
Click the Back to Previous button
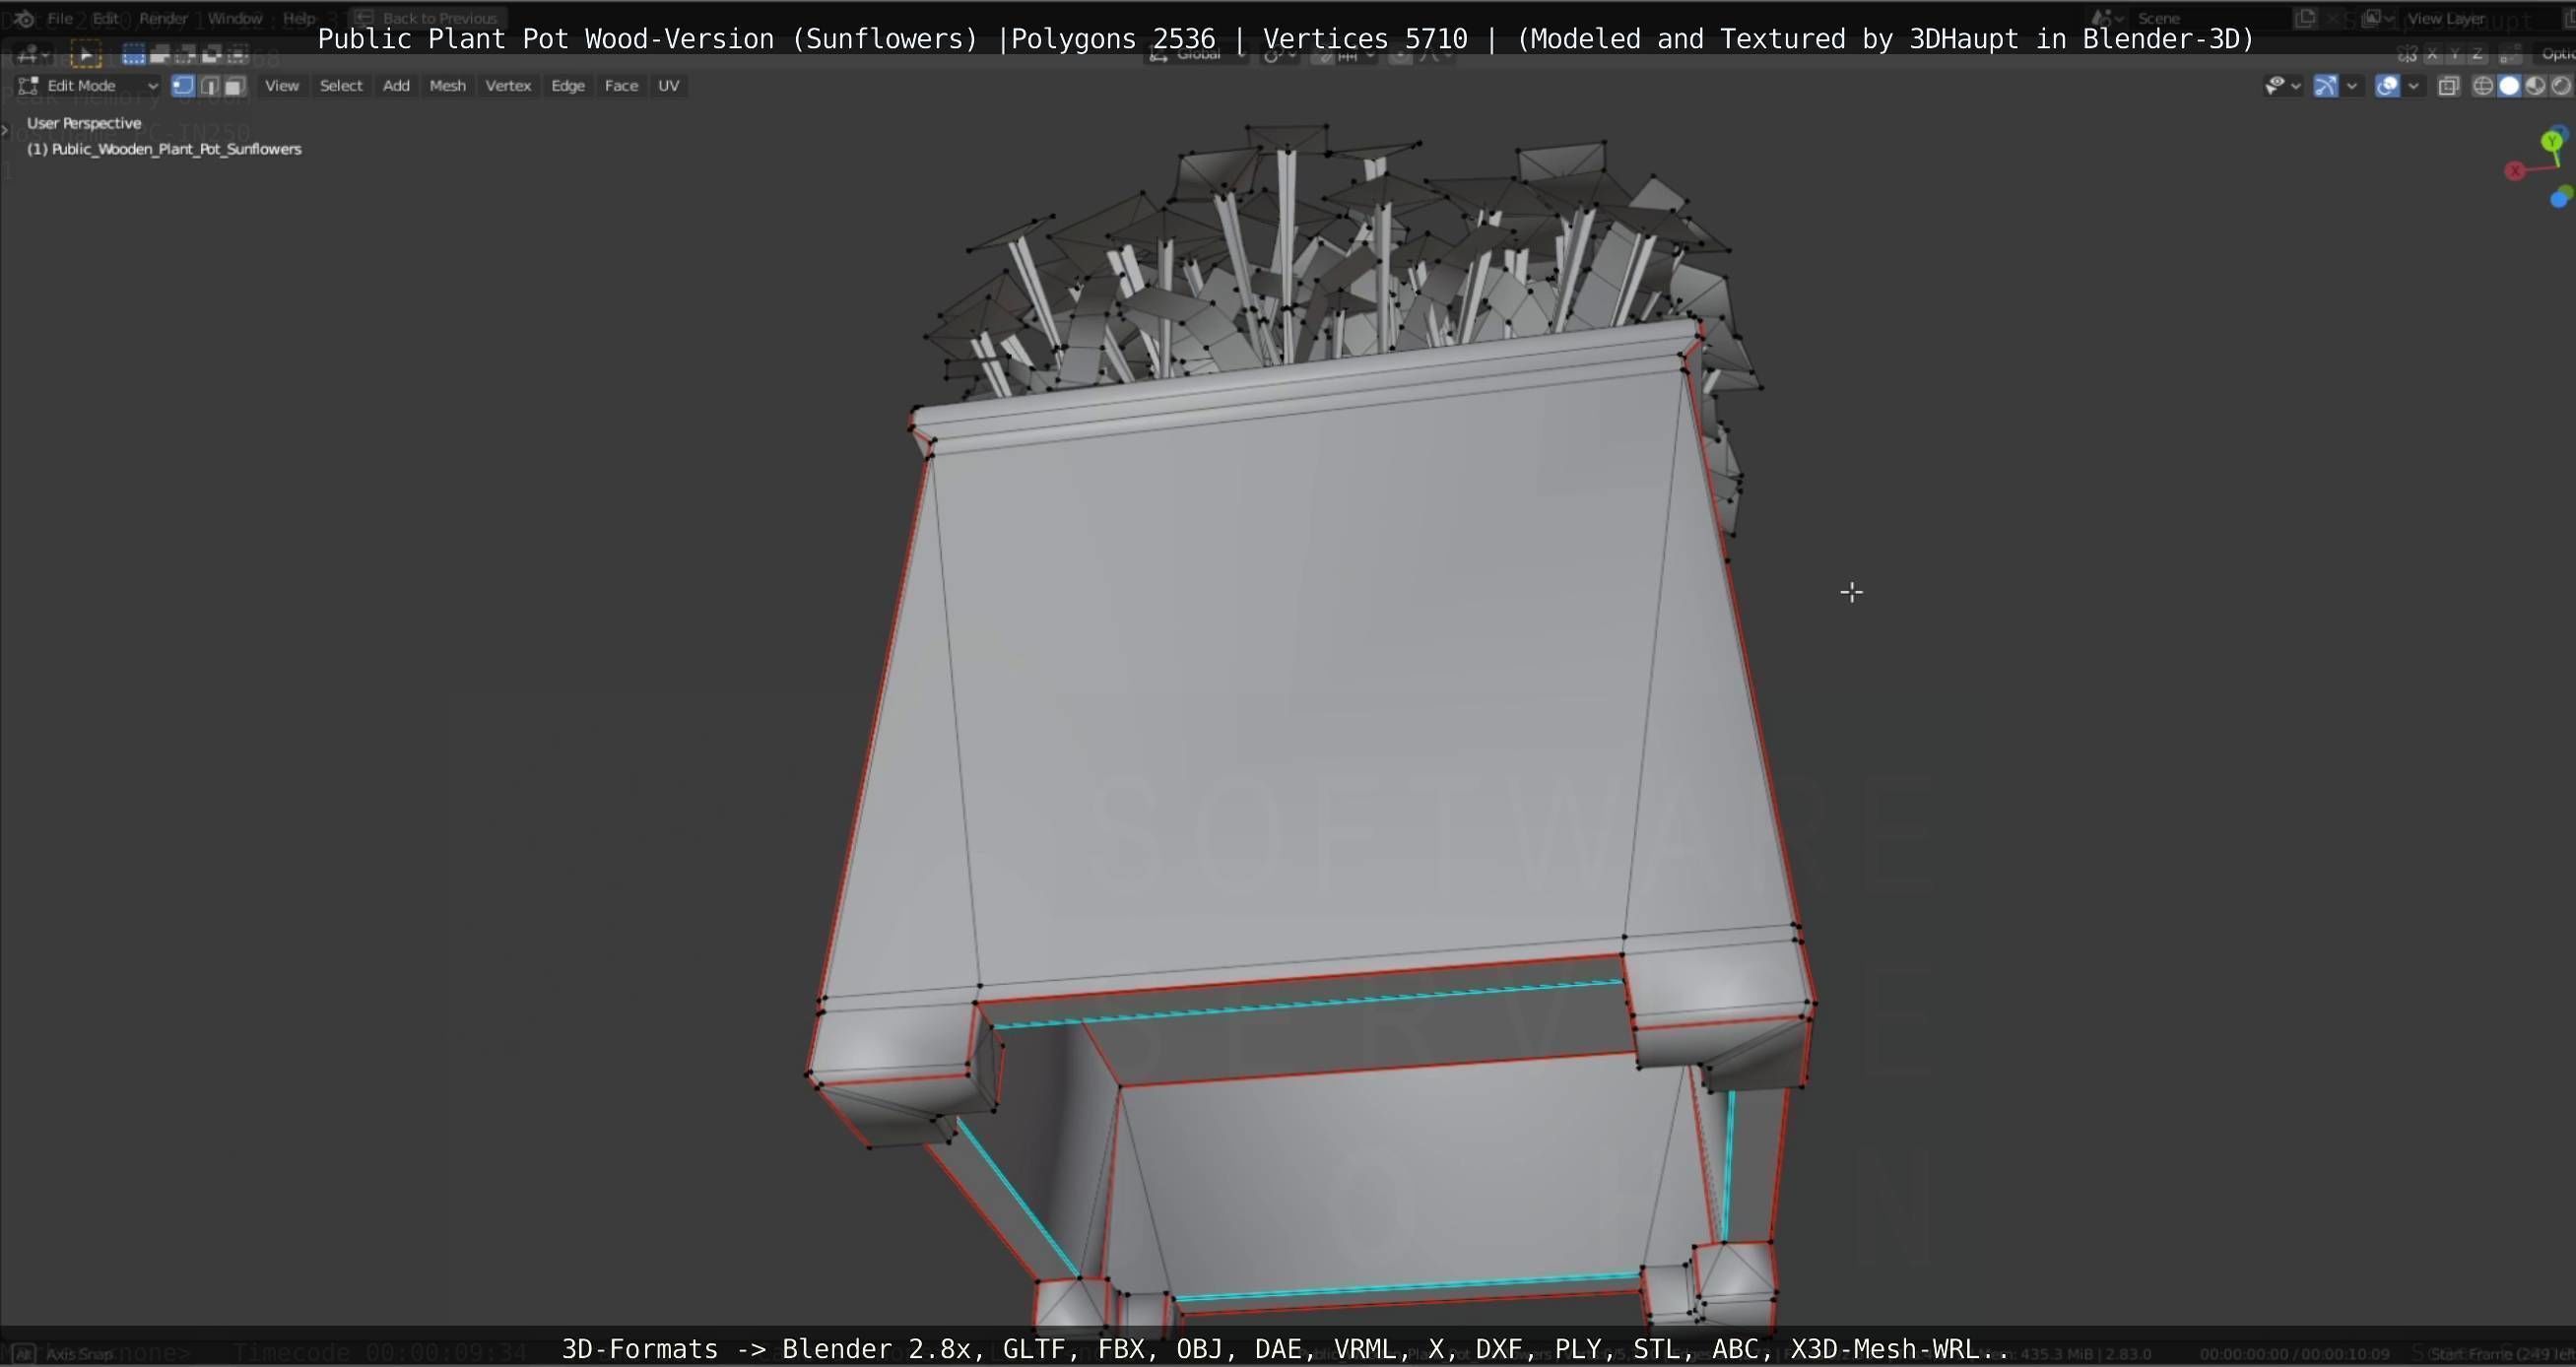tap(428, 18)
